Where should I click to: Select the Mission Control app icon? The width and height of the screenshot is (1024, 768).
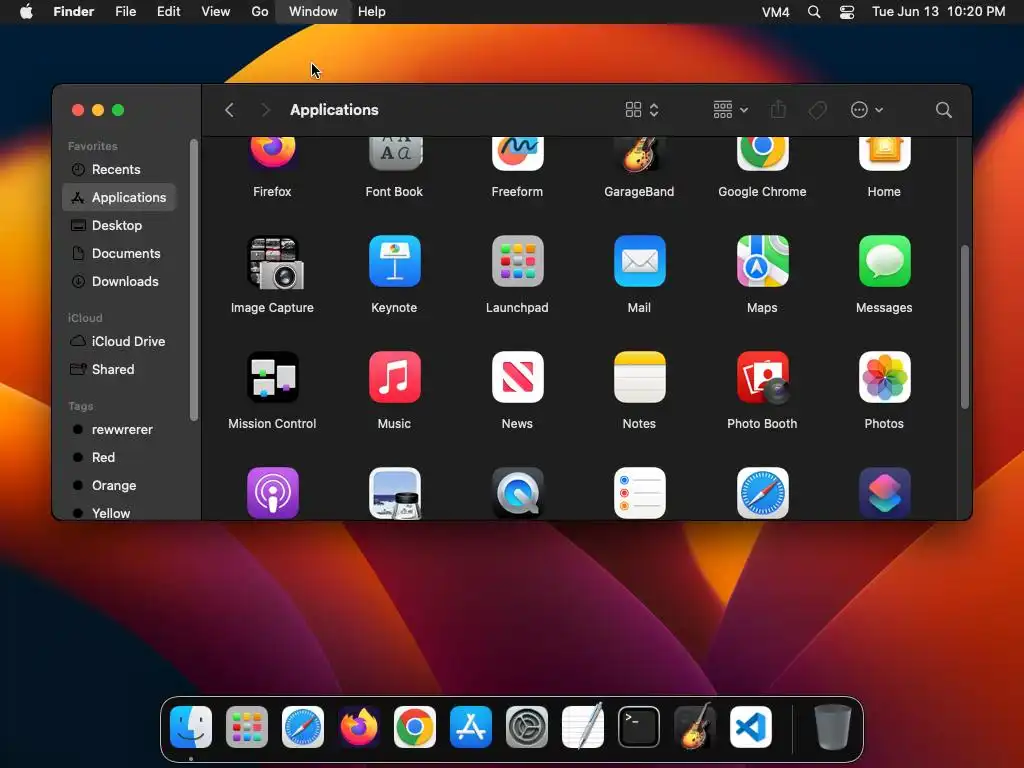[272, 377]
